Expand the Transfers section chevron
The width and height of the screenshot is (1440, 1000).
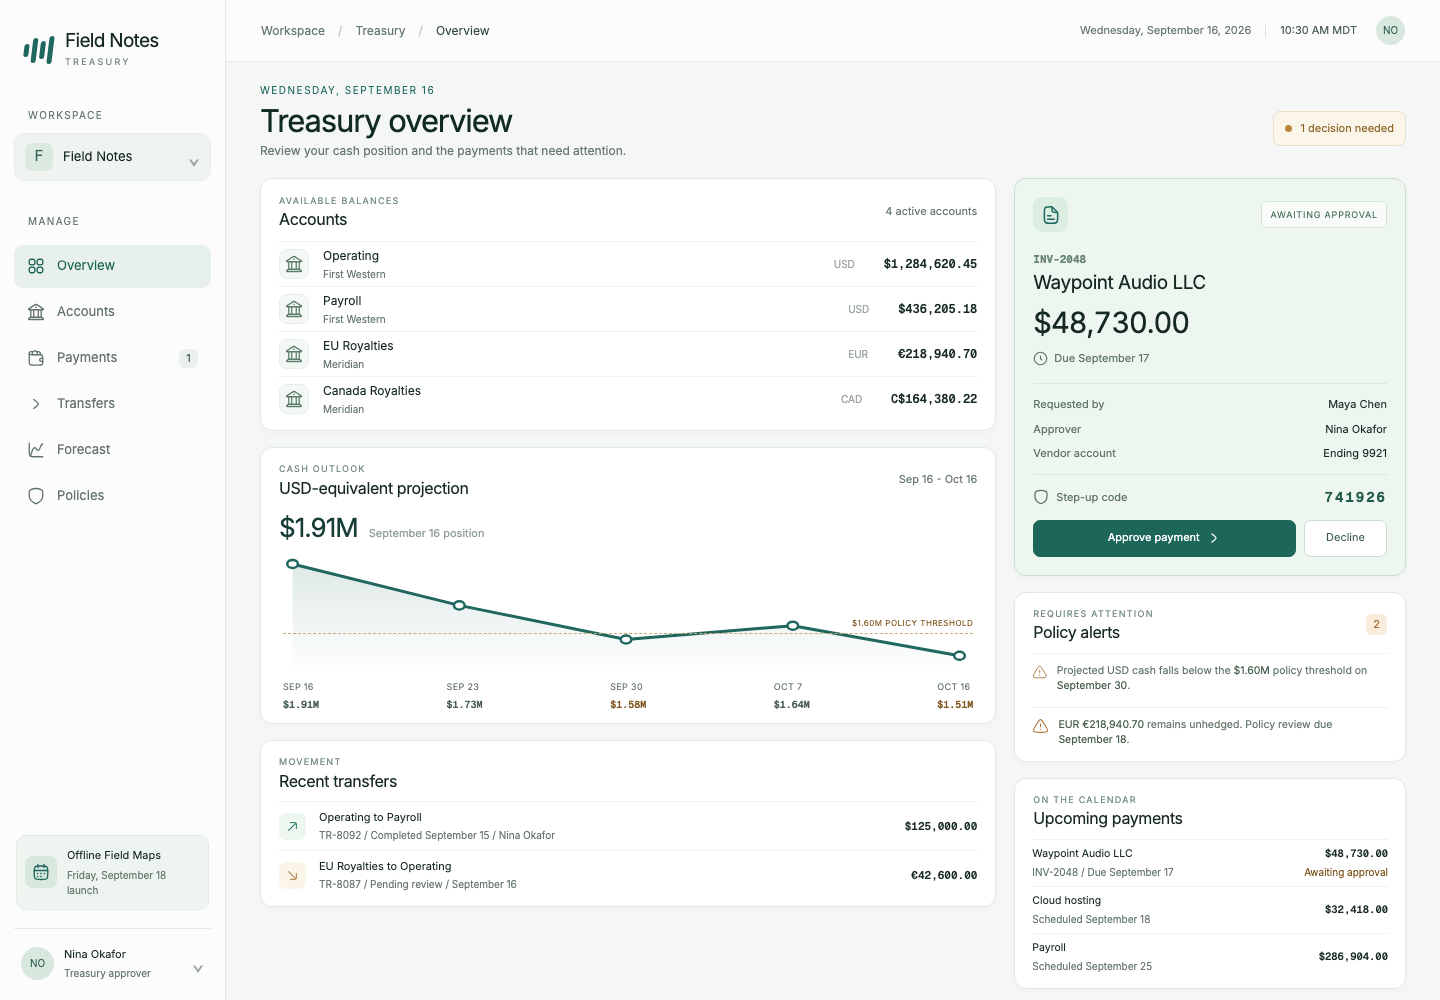pyautogui.click(x=36, y=404)
